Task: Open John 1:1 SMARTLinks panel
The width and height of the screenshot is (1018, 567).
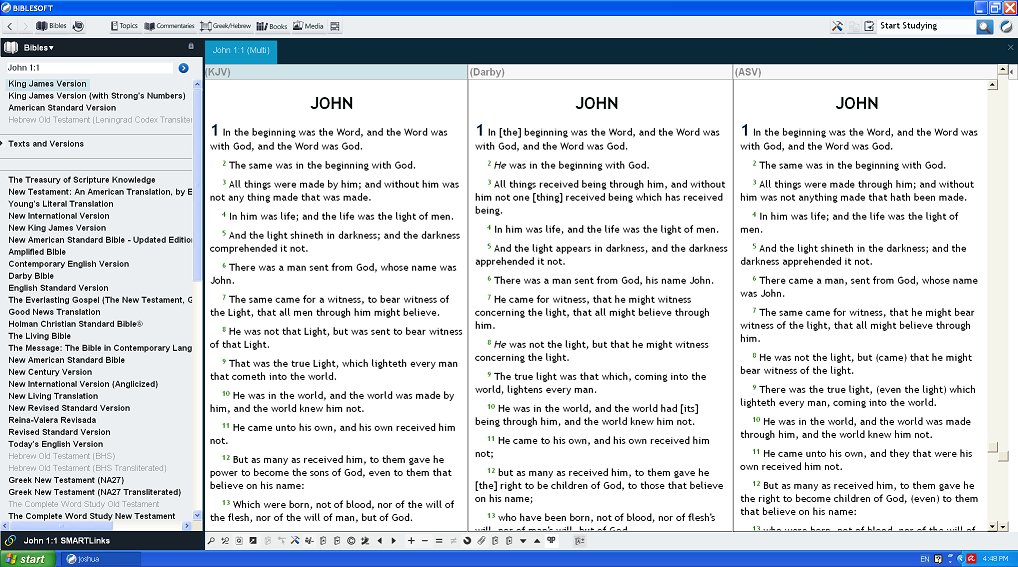Action: tap(66, 540)
